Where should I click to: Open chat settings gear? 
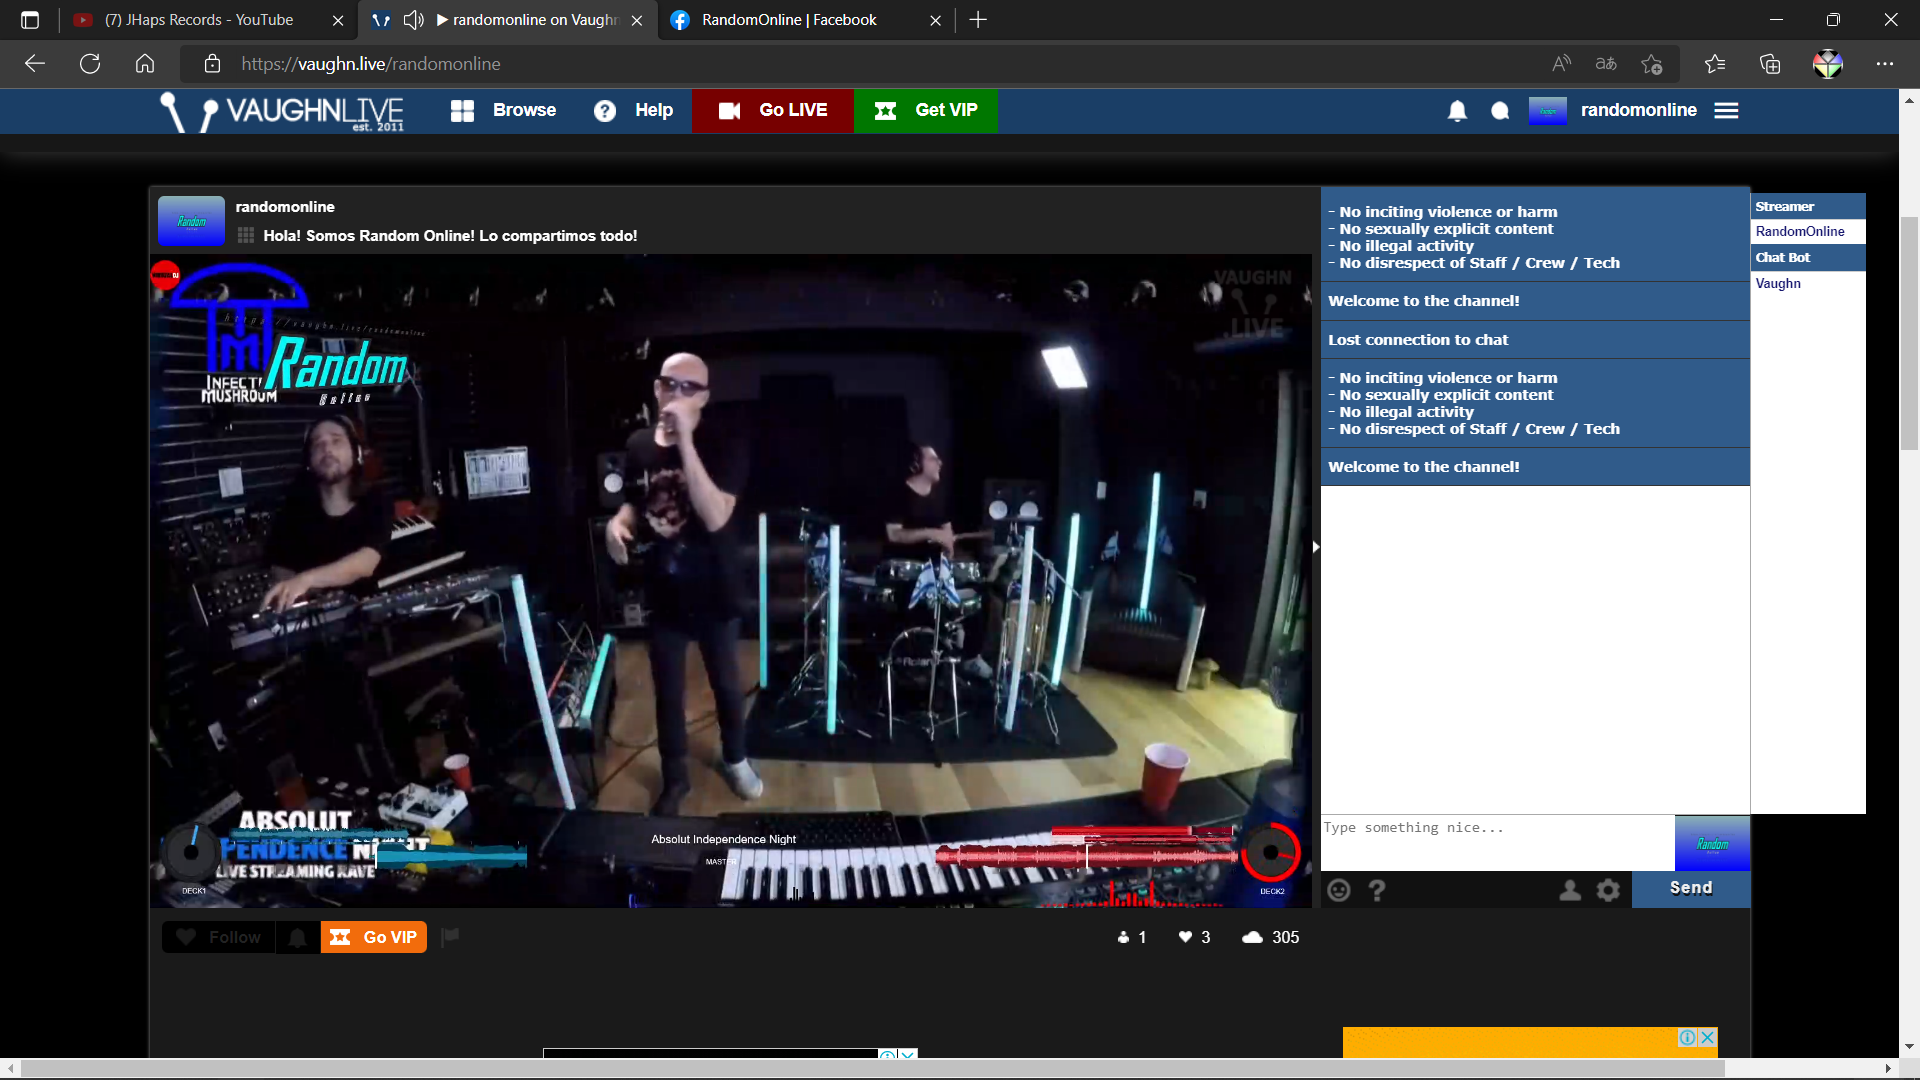1608,890
